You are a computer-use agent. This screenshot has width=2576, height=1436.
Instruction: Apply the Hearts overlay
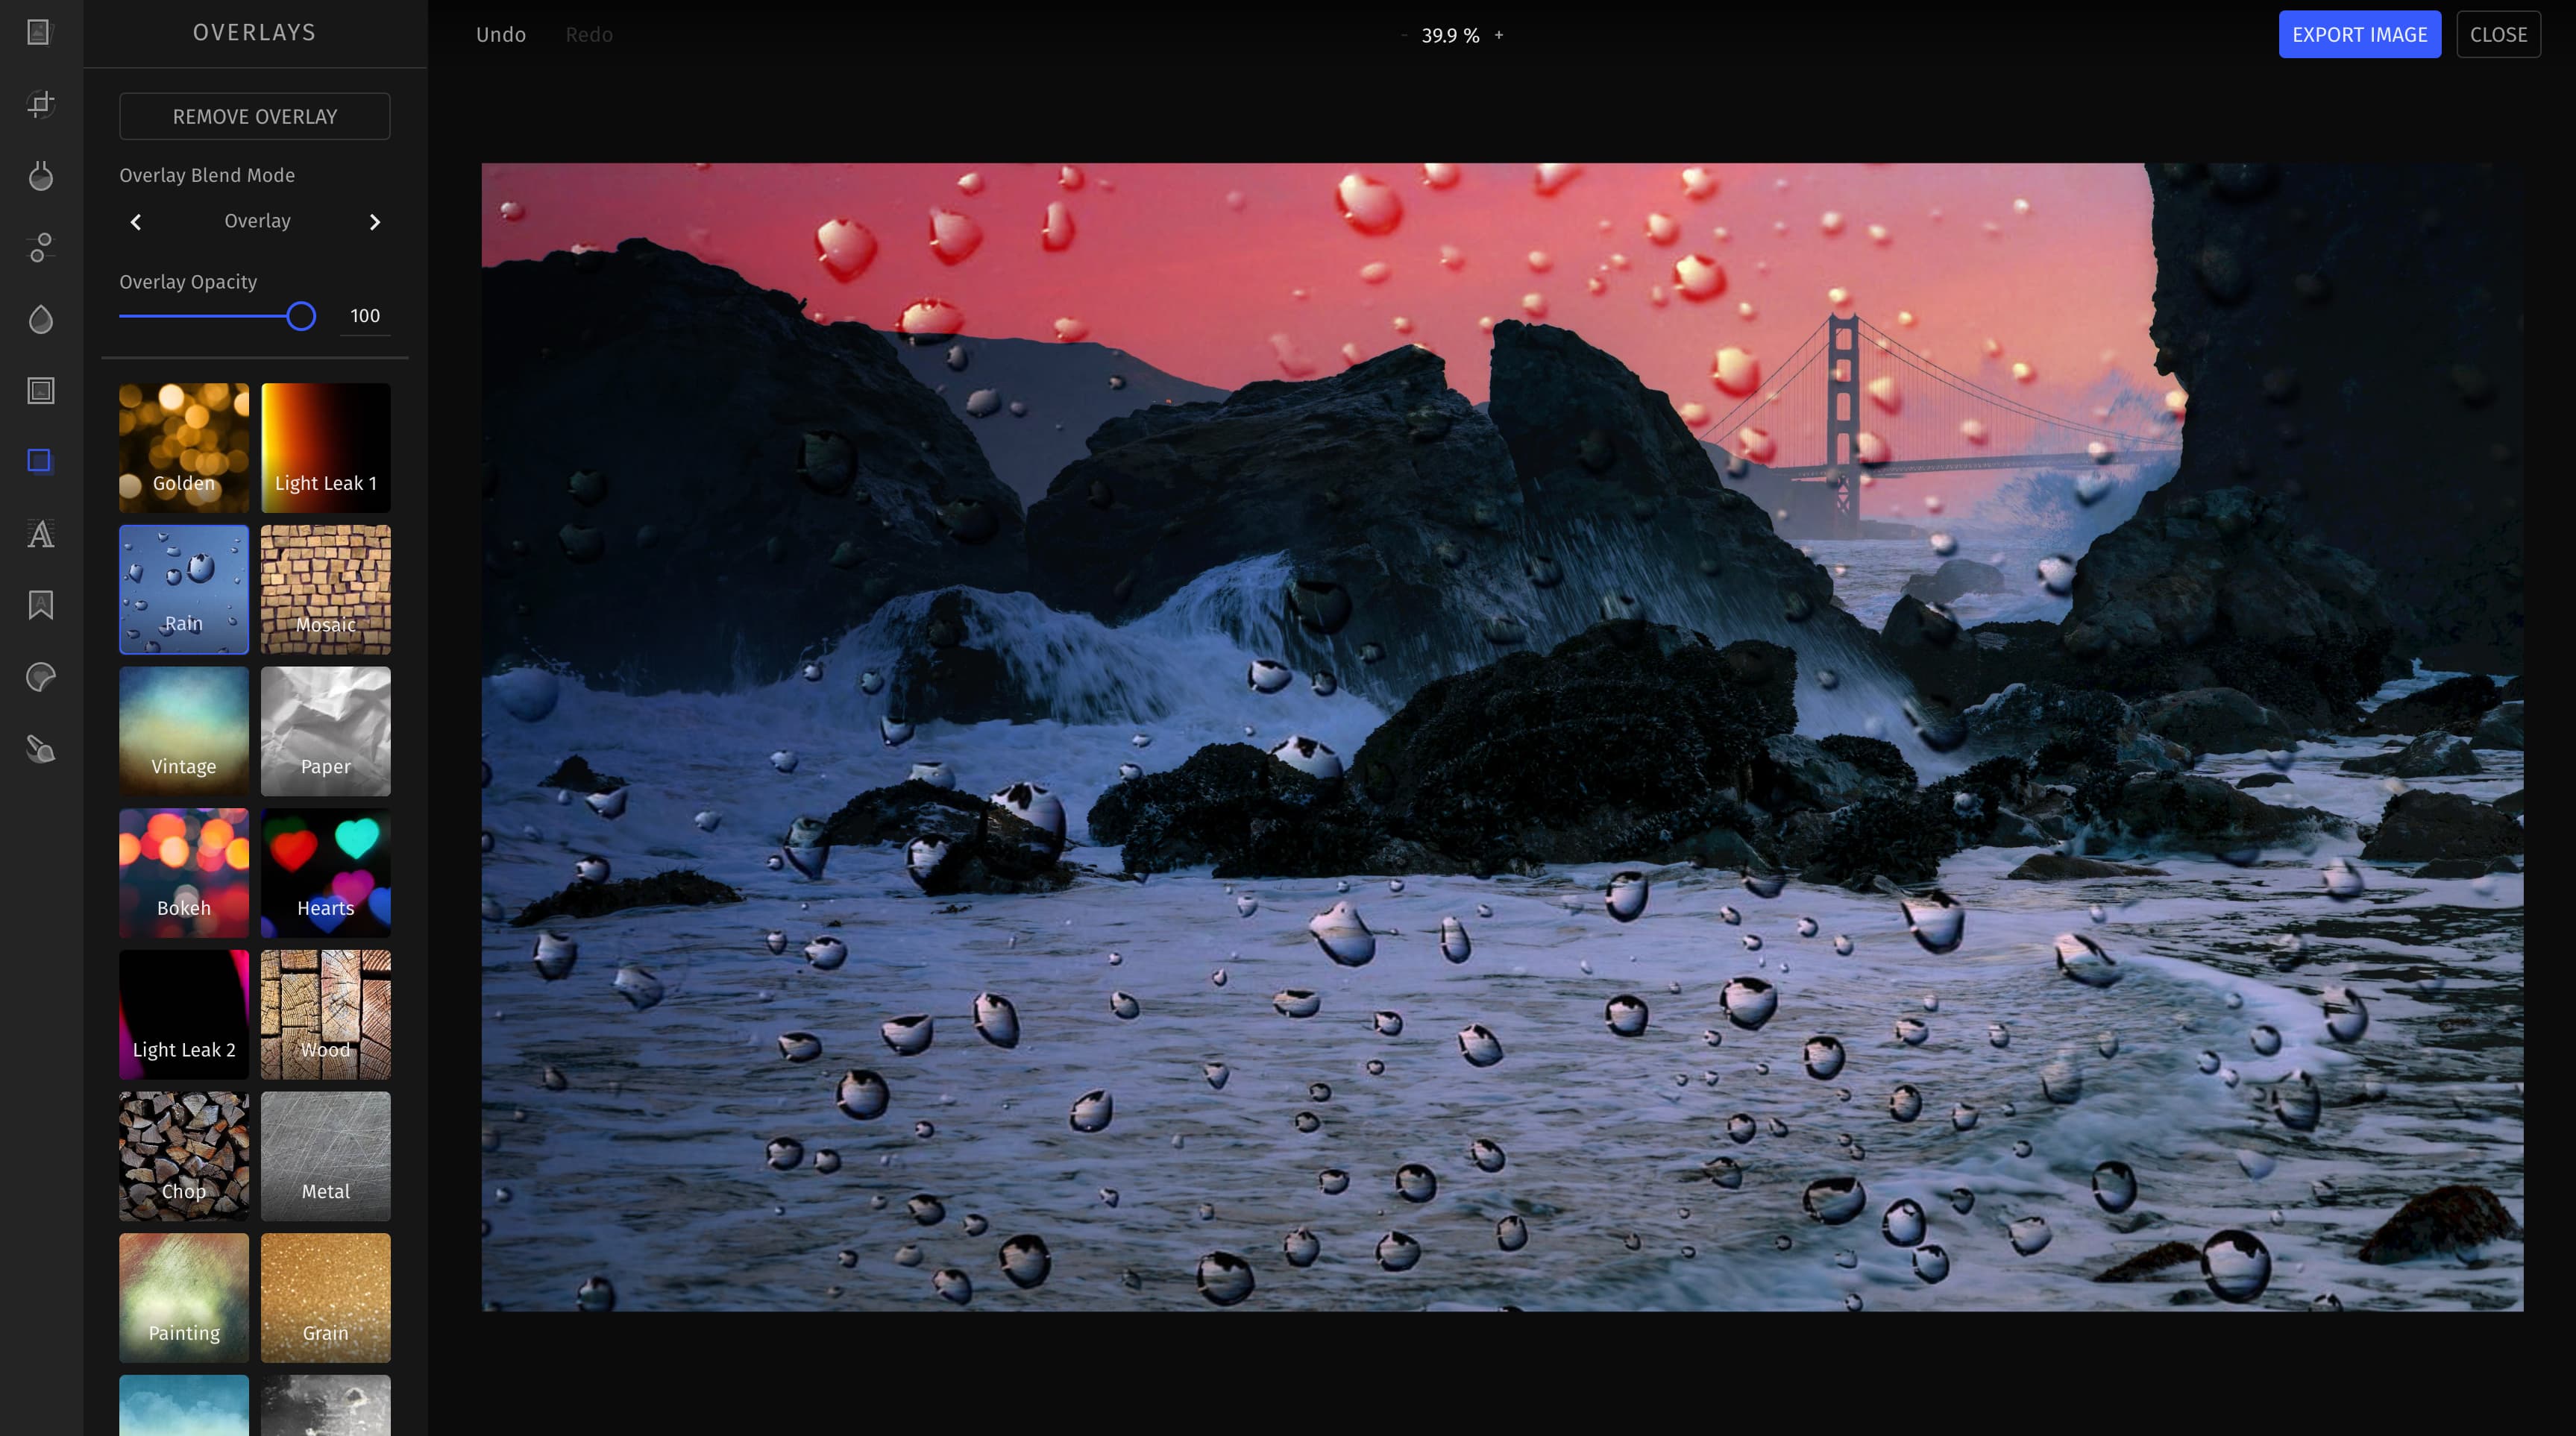326,873
